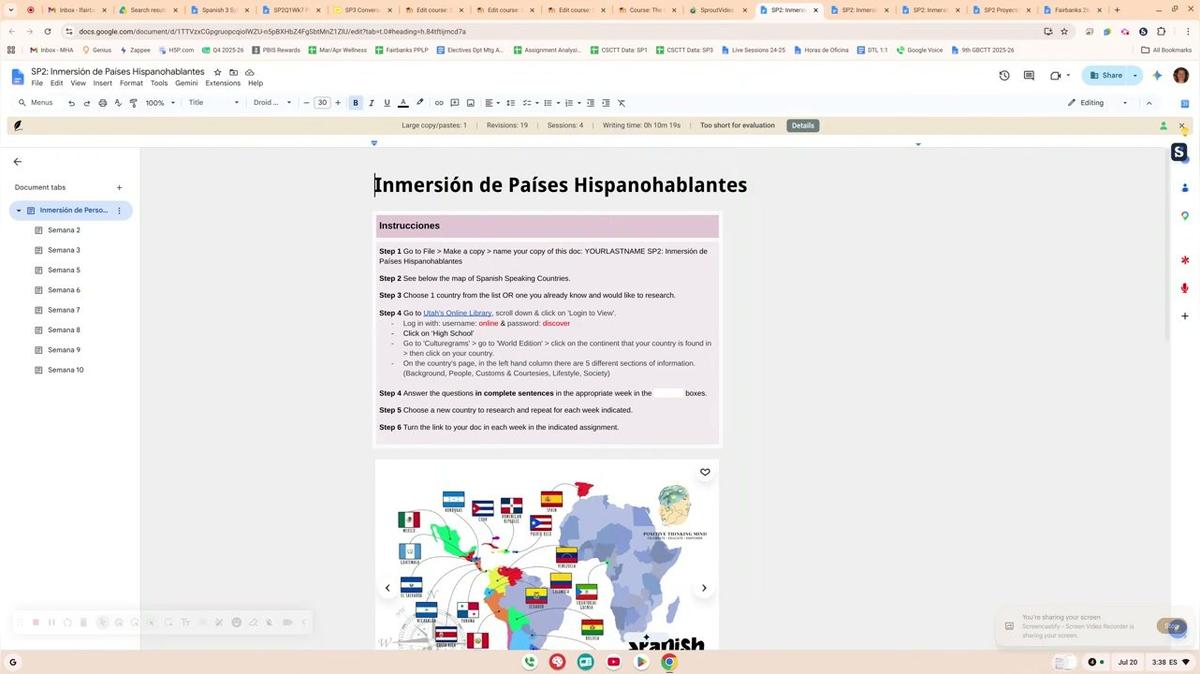Activate the paint format roller

133,103
